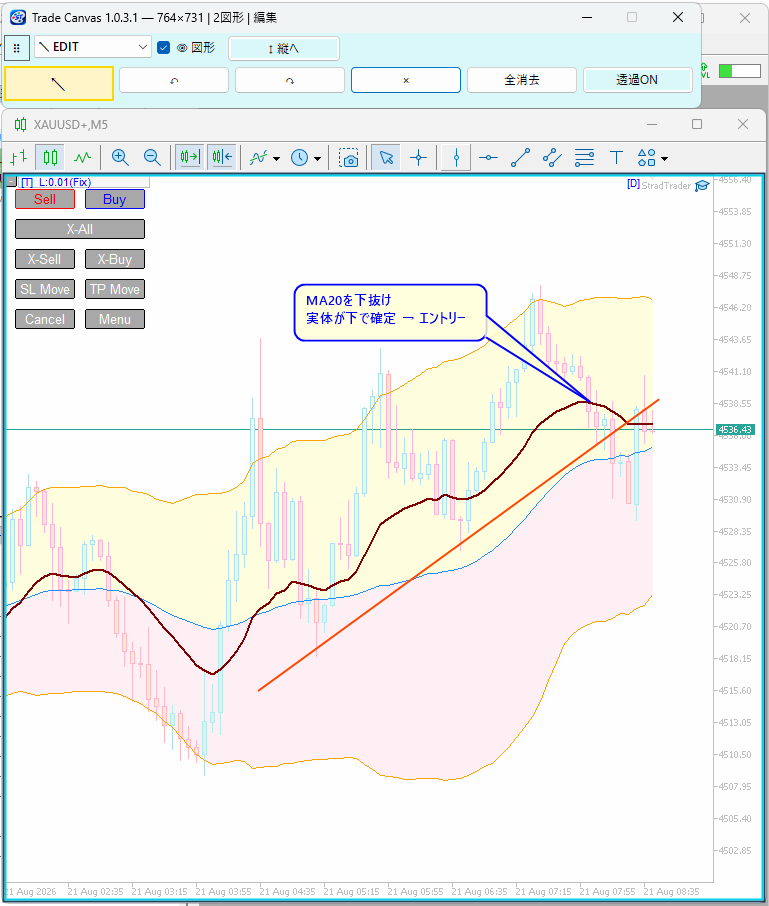This screenshot has width=769, height=906.
Task: Open the EDIT mode combo box
Action: point(93,47)
